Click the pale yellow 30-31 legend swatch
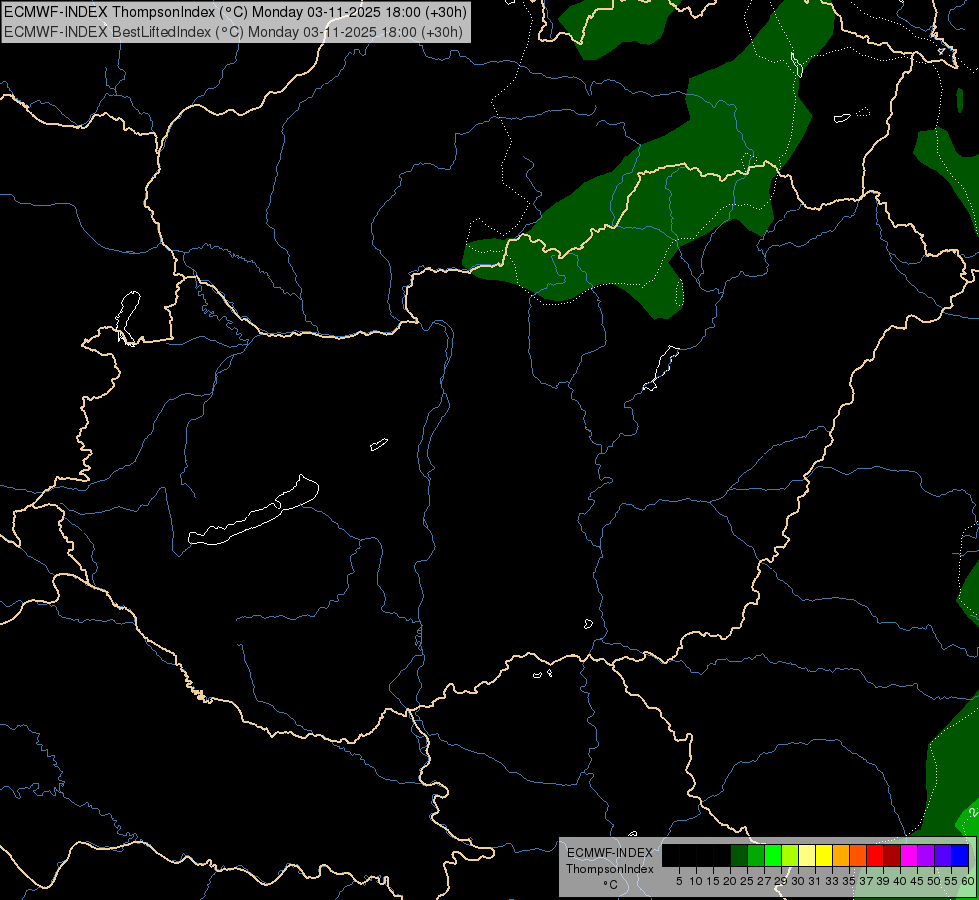The height and width of the screenshot is (900, 979). pos(807,855)
